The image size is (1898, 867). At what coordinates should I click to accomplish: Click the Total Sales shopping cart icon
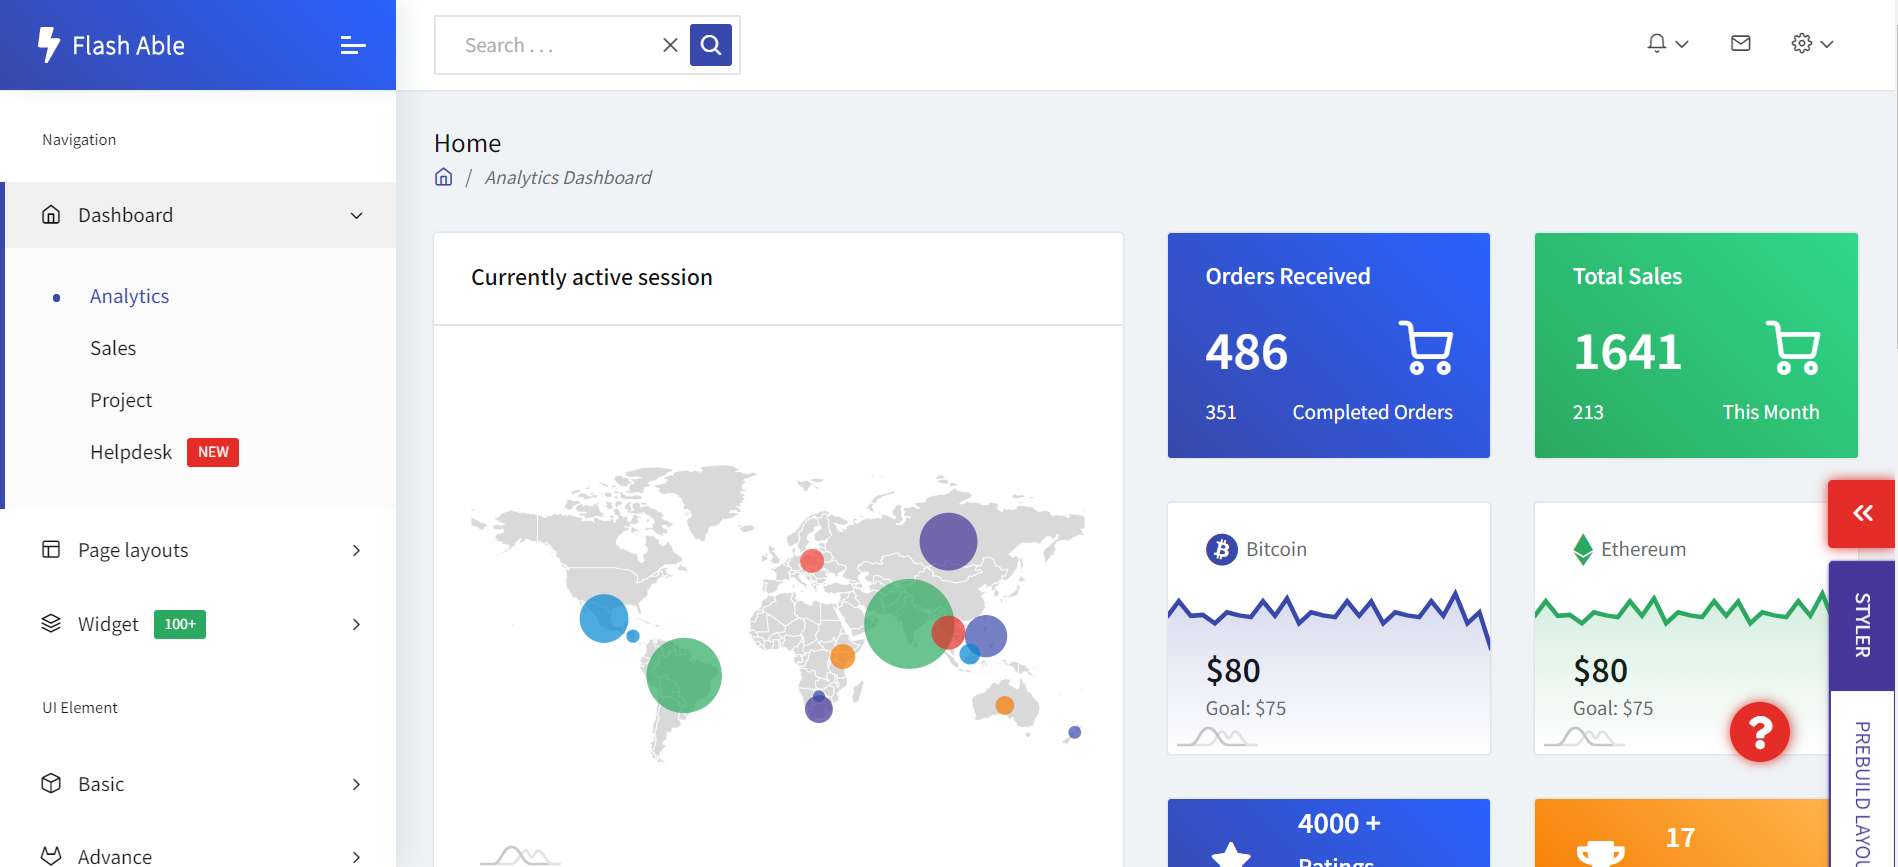[1793, 348]
